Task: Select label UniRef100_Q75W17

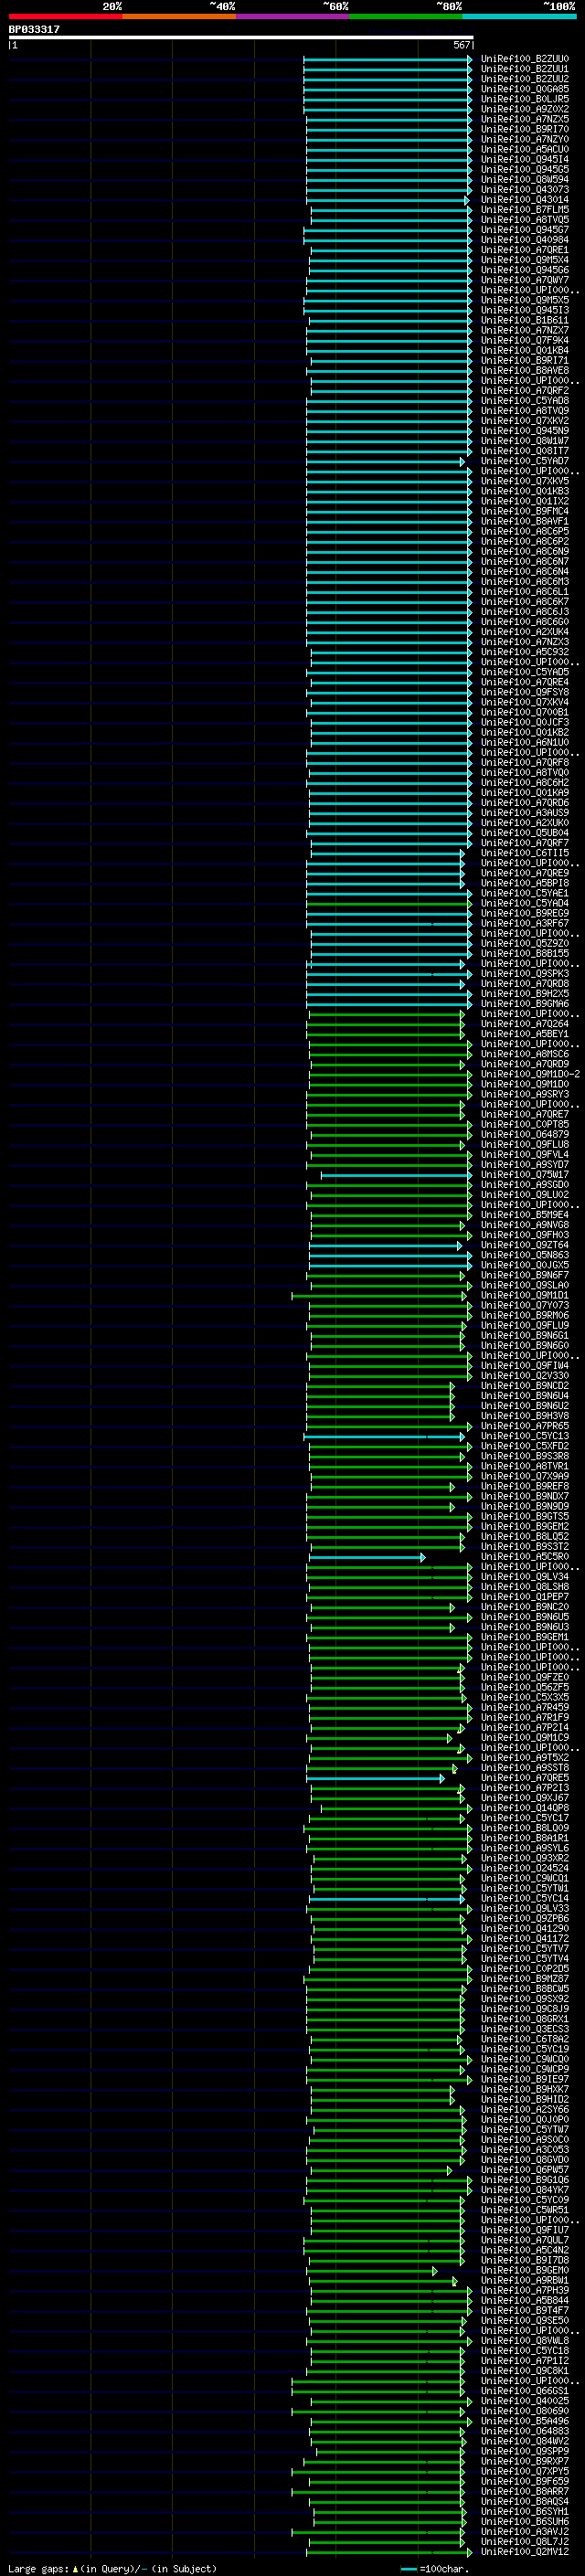Action: point(524,1175)
